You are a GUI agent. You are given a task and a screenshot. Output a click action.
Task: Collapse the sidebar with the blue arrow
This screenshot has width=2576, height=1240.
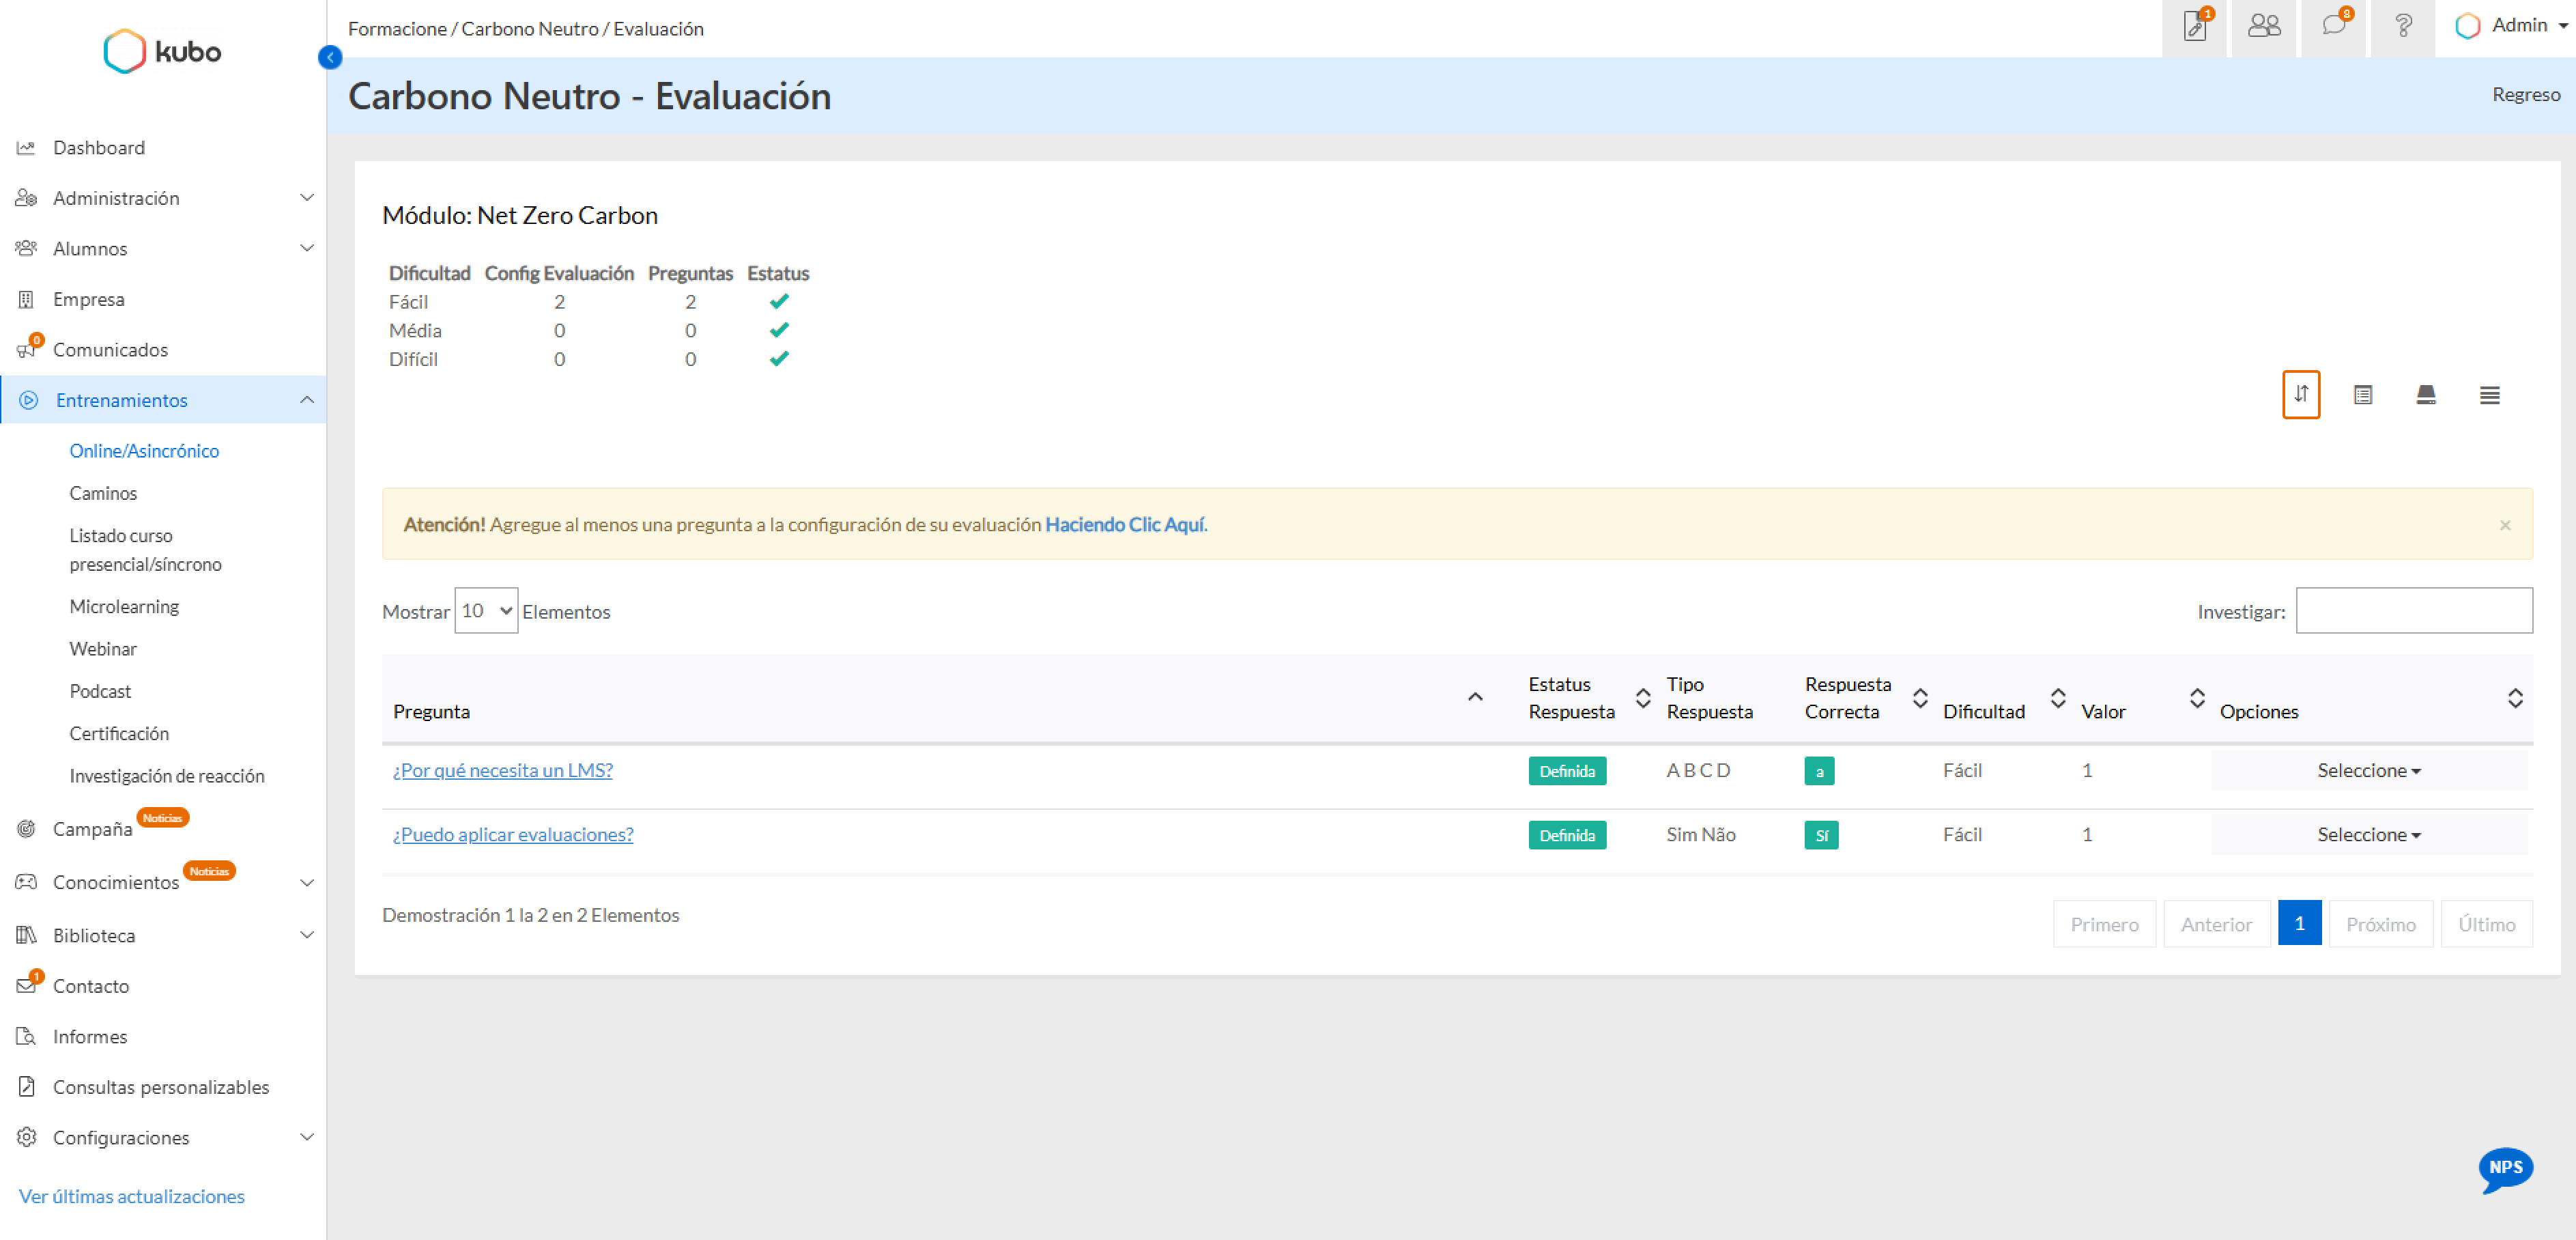[330, 58]
